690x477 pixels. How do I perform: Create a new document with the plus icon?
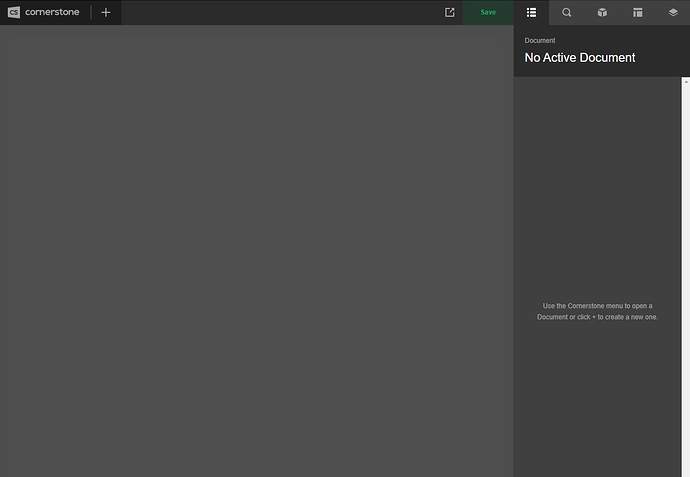[x=106, y=12]
